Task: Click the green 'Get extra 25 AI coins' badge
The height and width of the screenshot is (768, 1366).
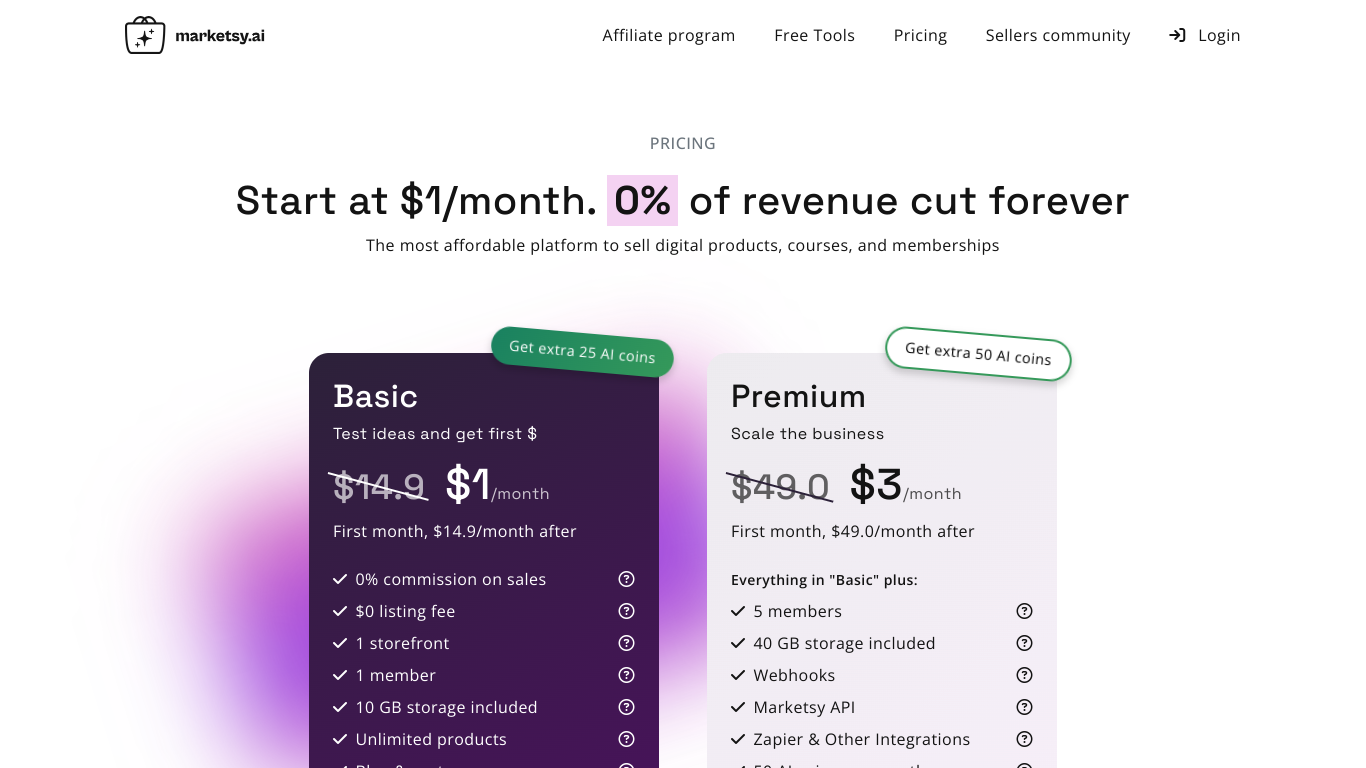Action: [582, 351]
